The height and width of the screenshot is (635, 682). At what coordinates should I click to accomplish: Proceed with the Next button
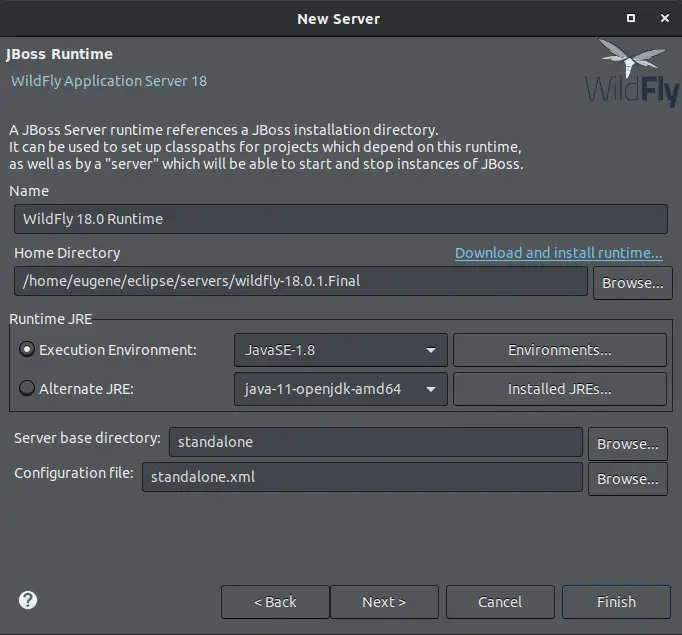click(x=384, y=602)
